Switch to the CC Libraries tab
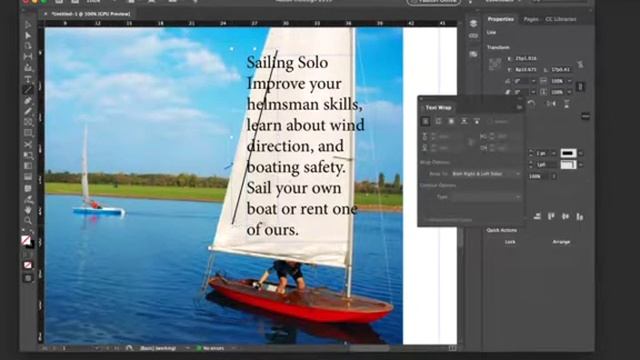 561,19
